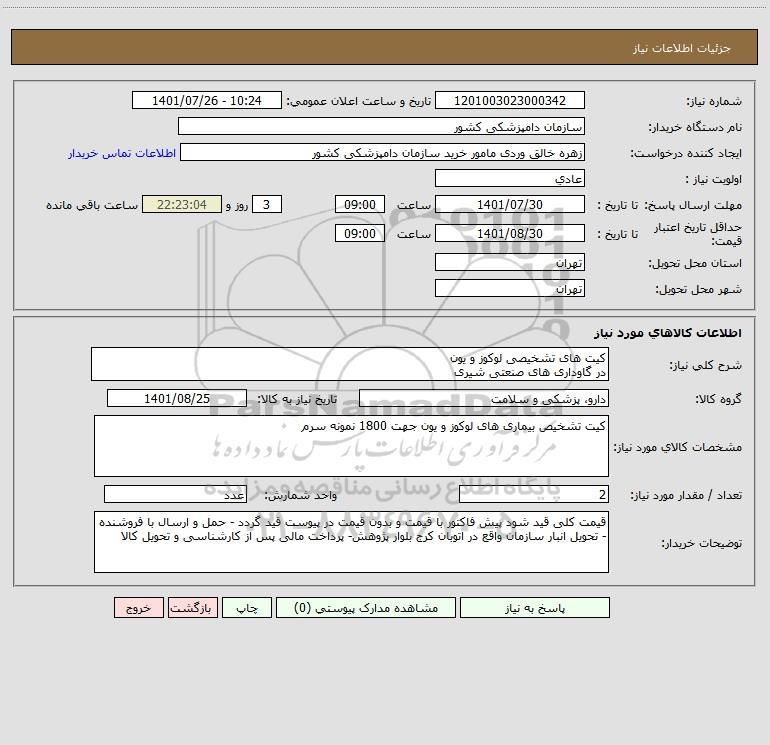Click the delivery city field تهران

[x=510, y=288]
